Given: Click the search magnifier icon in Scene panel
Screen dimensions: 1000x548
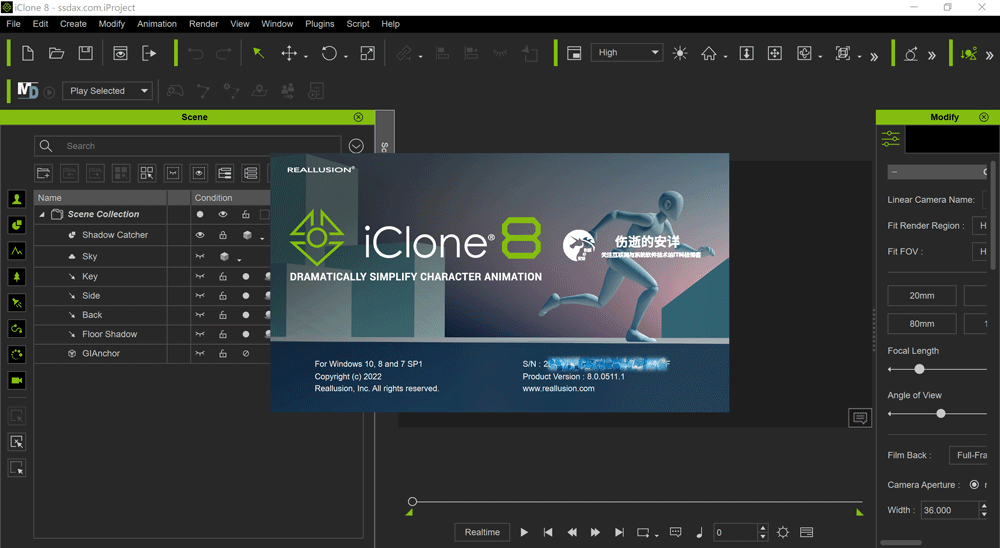Looking at the screenshot, I should click(46, 146).
